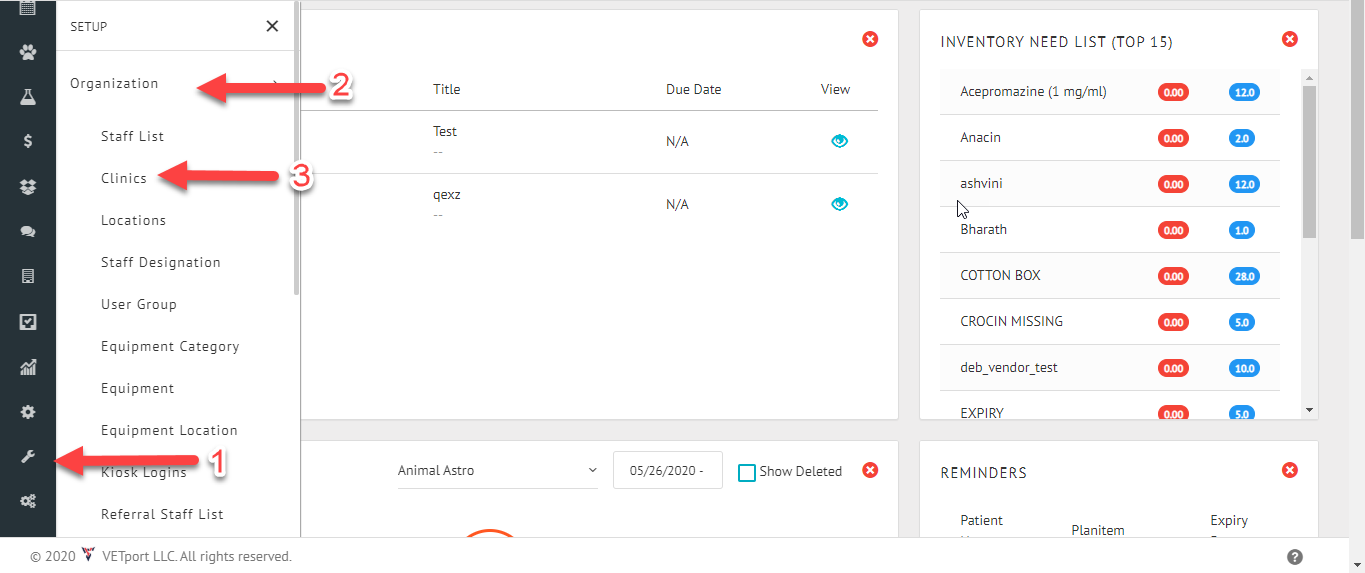This screenshot has height=573, width=1365.
Task: Choose Staff Designation menu entry
Action: [161, 262]
